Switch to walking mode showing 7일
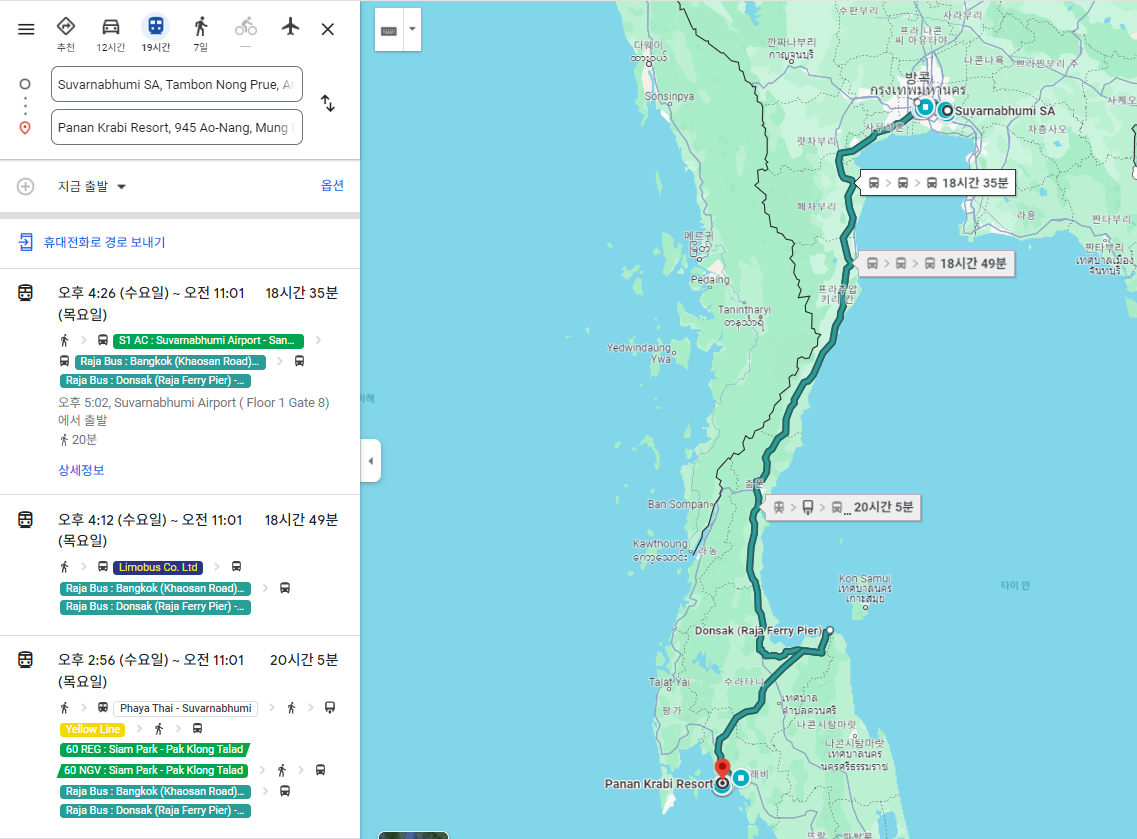This screenshot has height=839, width=1137. [201, 35]
